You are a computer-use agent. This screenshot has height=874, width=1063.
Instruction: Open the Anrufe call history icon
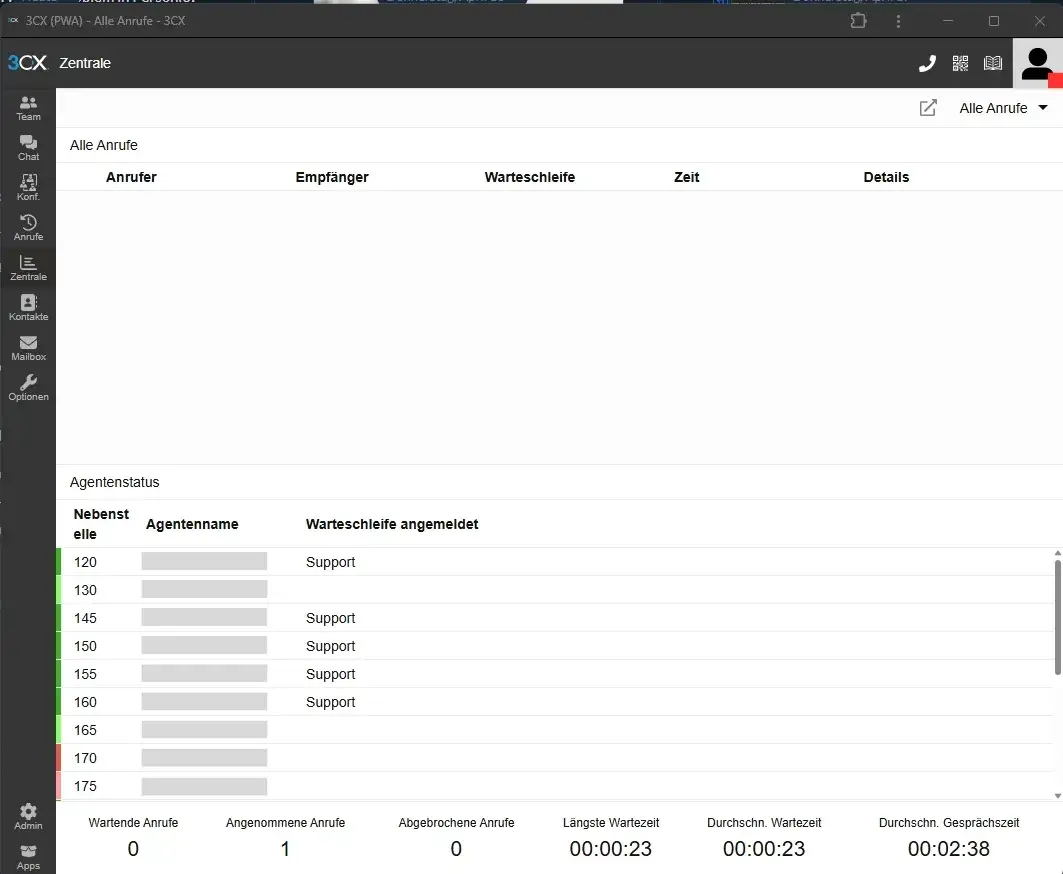pos(28,228)
